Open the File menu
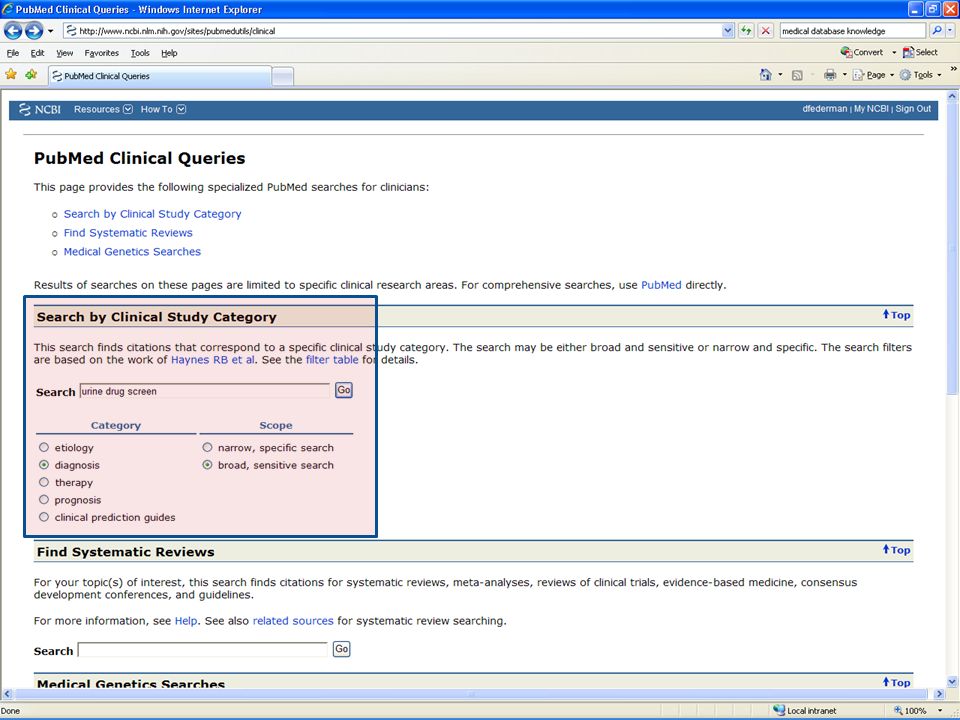Screen dimensions: 960x720 click(x=13, y=53)
